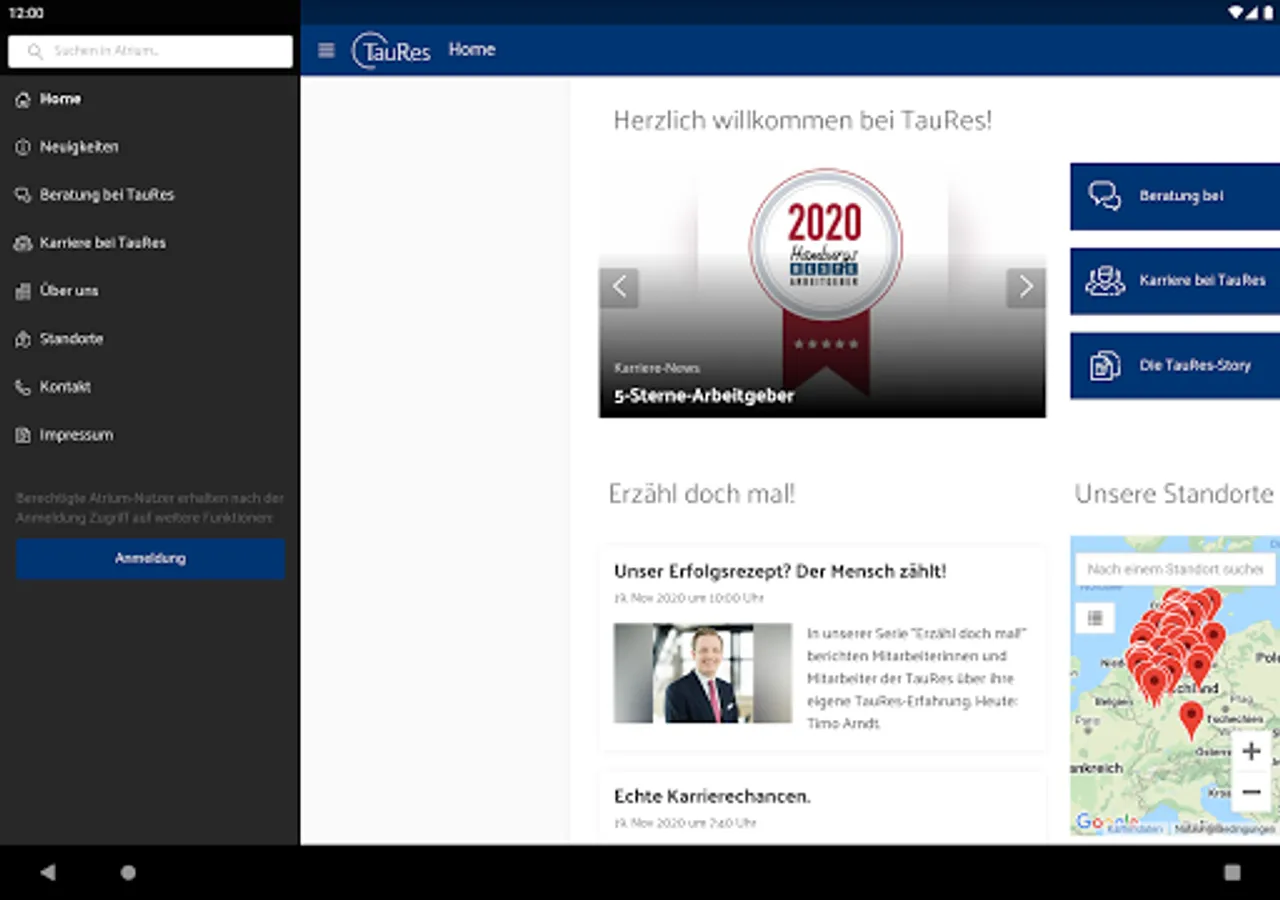Open the Karriere bei TauRes tile
Viewport: 1280px width, 900px height.
tap(1175, 281)
